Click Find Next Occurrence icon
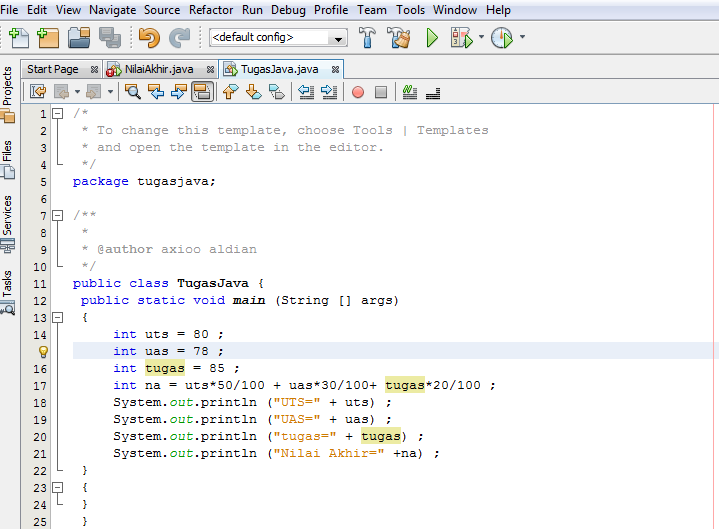Image resolution: width=719 pixels, height=529 pixels. click(179, 92)
